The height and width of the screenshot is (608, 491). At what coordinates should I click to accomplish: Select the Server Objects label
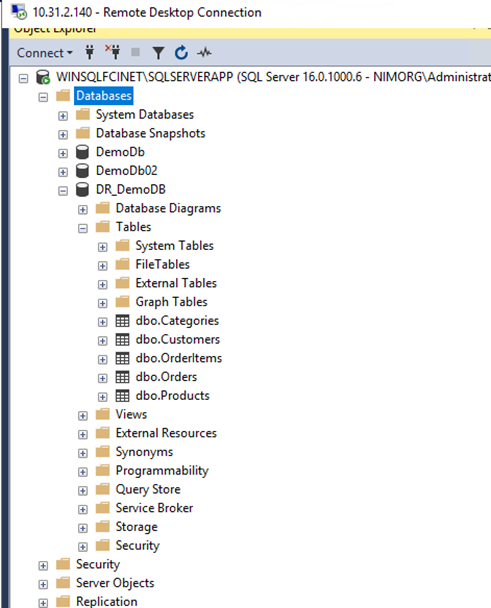pyautogui.click(x=115, y=583)
